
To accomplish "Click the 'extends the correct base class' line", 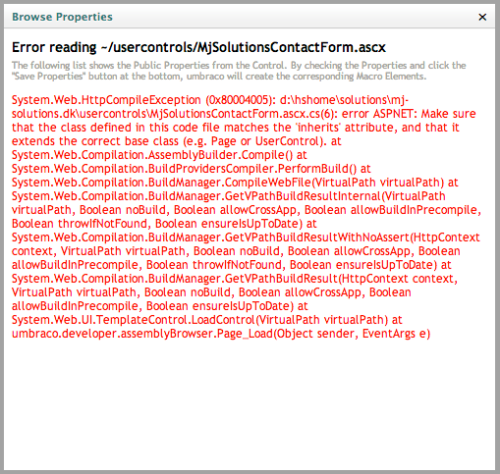I will 177,141.
